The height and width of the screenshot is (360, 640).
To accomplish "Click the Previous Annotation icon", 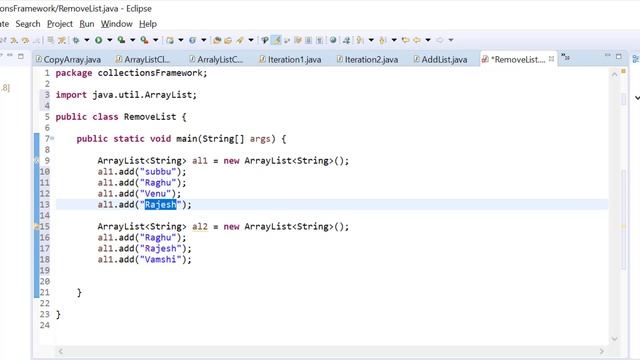I will 382,40.
